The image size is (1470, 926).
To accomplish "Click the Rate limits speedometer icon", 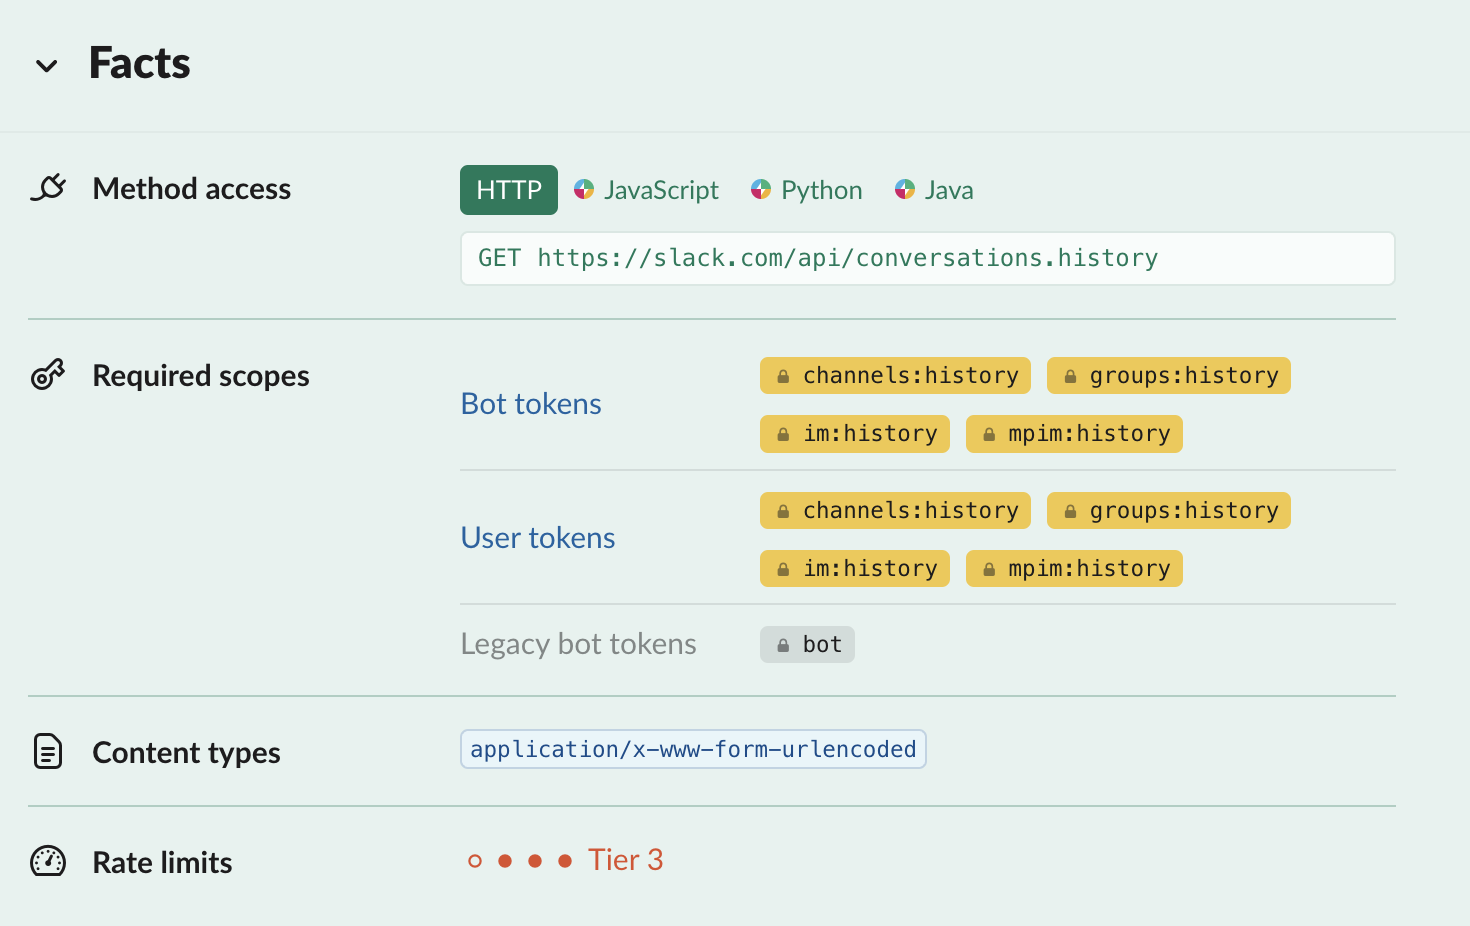I will [48, 861].
